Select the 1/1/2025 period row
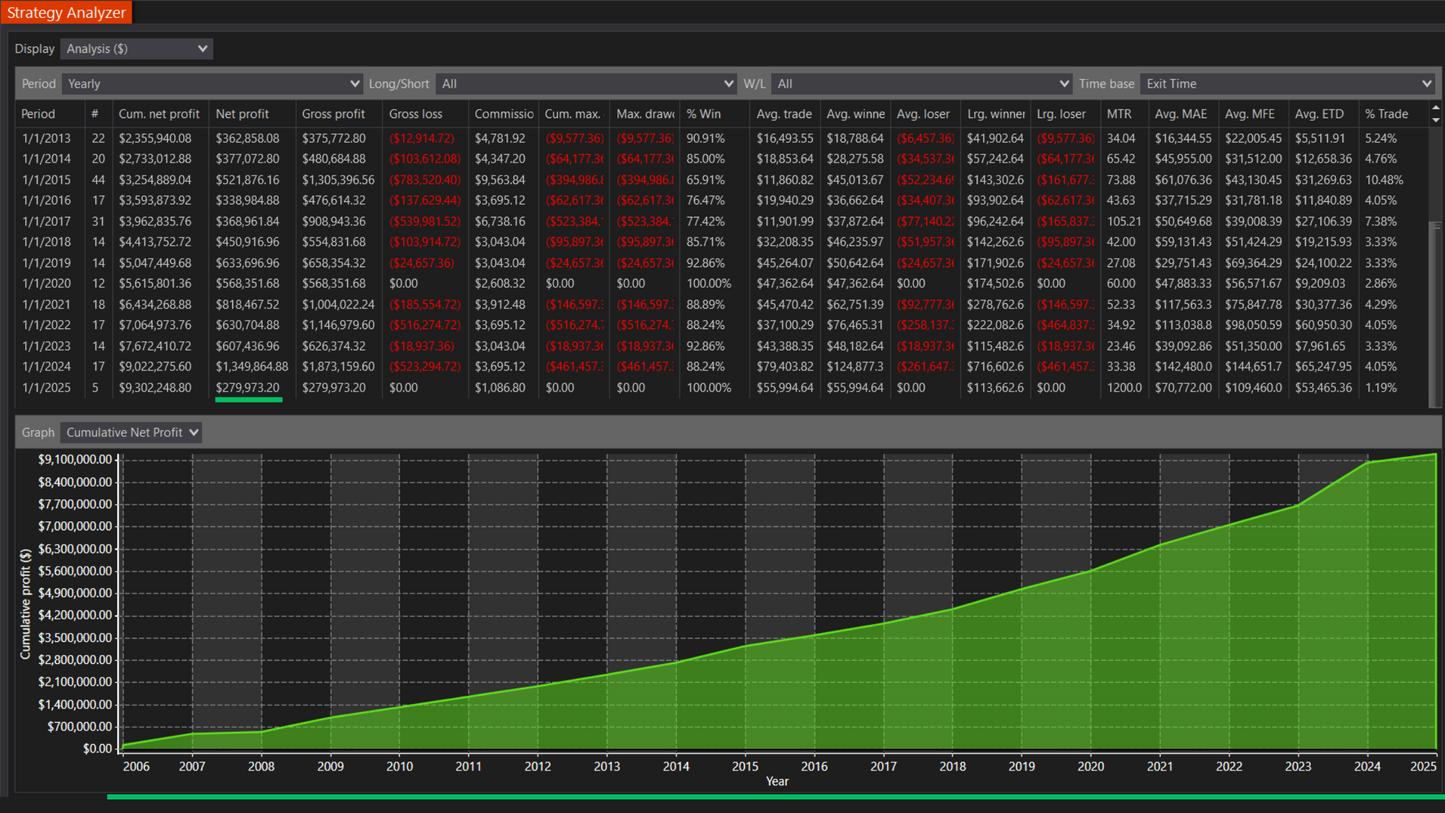The image size is (1445, 813). pyautogui.click(x=722, y=387)
